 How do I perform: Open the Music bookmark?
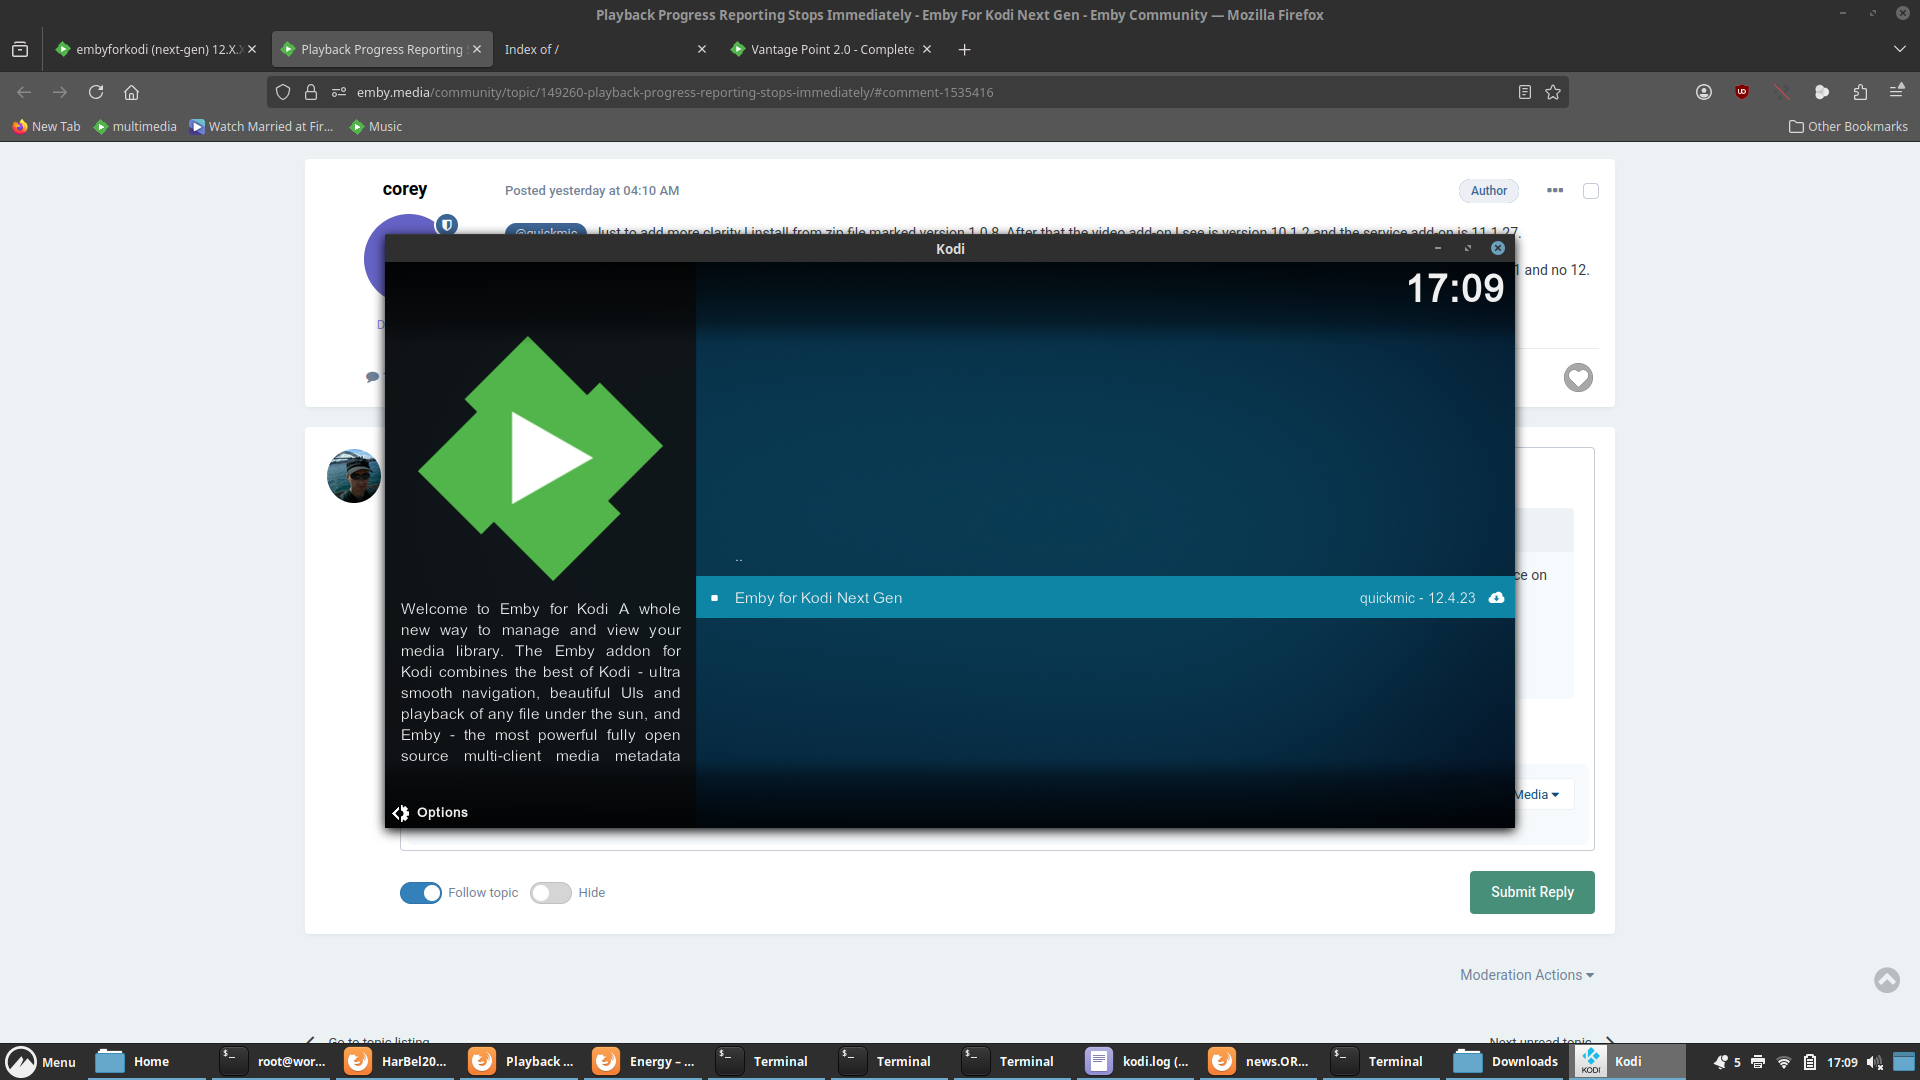(x=376, y=126)
